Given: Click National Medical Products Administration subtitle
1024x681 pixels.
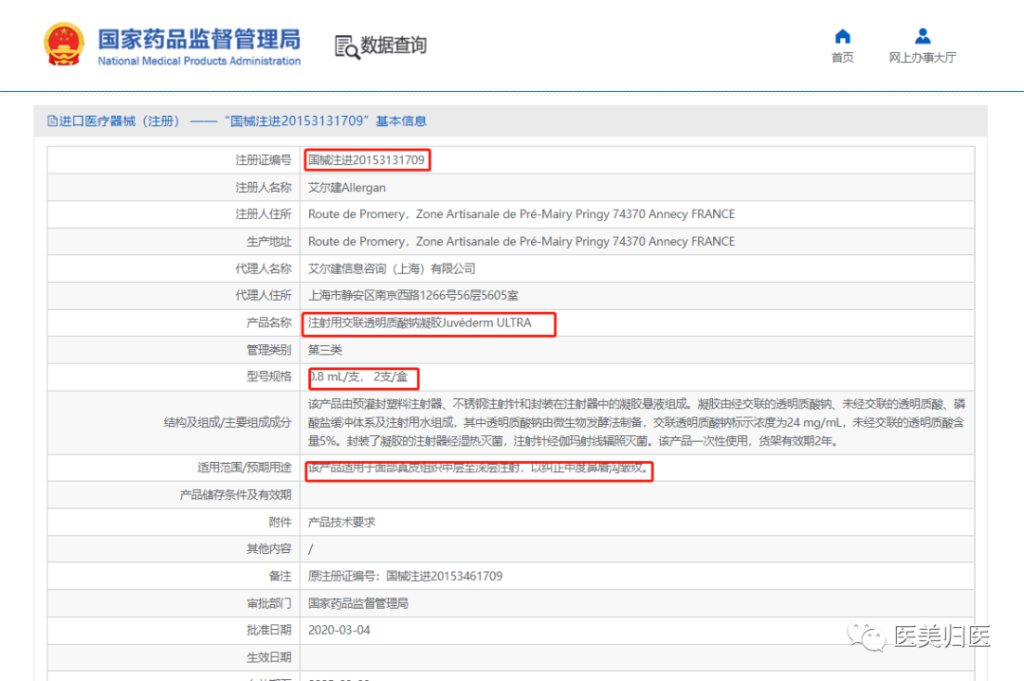Looking at the screenshot, I should point(199,61).
